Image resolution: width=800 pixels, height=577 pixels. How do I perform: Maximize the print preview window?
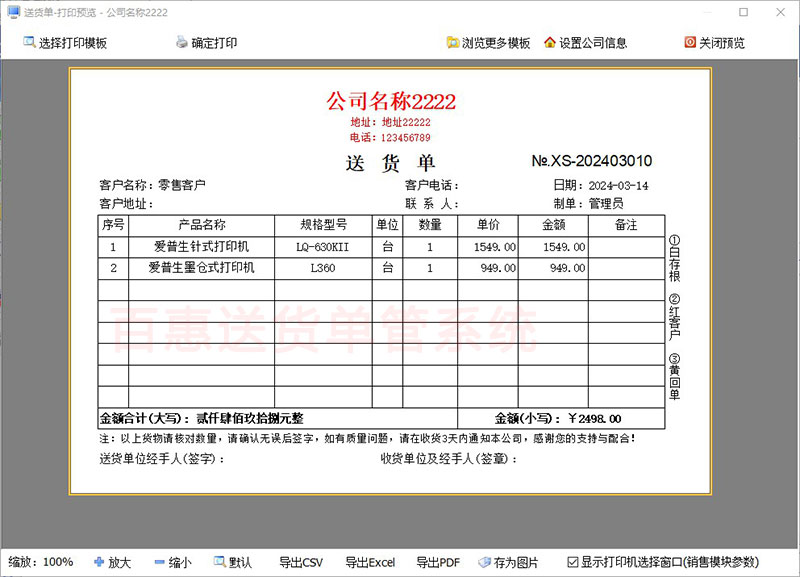[743, 12]
